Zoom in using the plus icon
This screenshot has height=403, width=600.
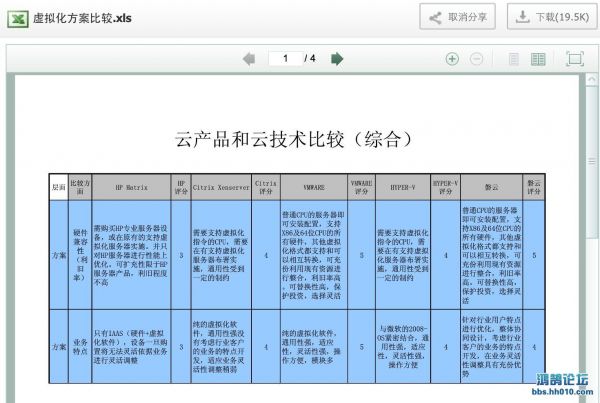coord(452,59)
